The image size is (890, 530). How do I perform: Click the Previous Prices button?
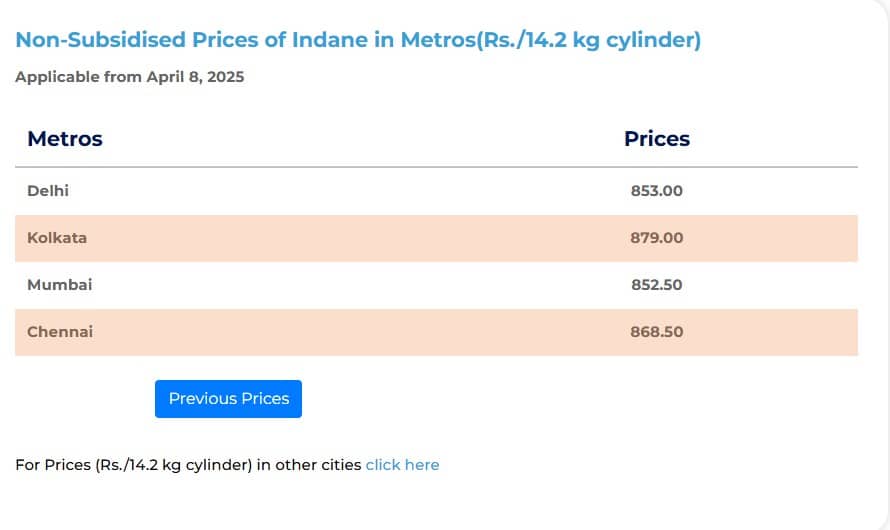click(x=228, y=399)
